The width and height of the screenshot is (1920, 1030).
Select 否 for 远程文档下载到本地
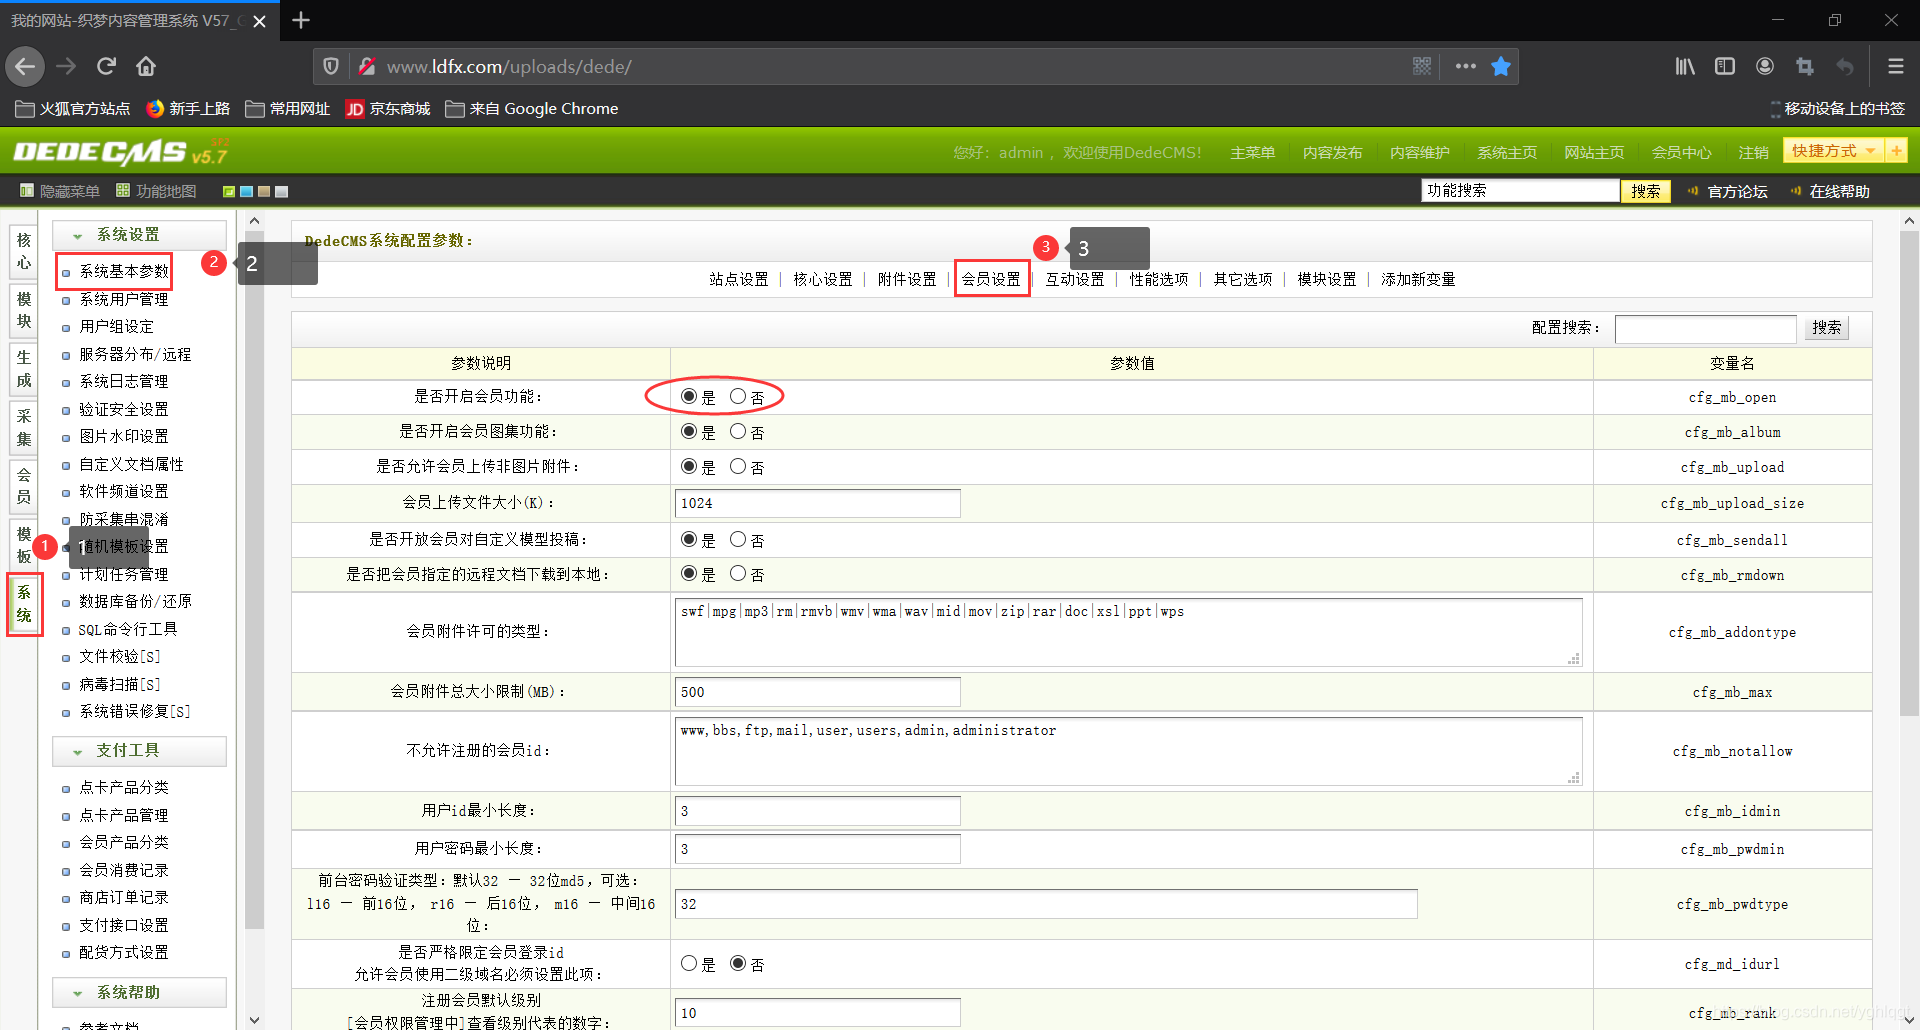tap(738, 574)
